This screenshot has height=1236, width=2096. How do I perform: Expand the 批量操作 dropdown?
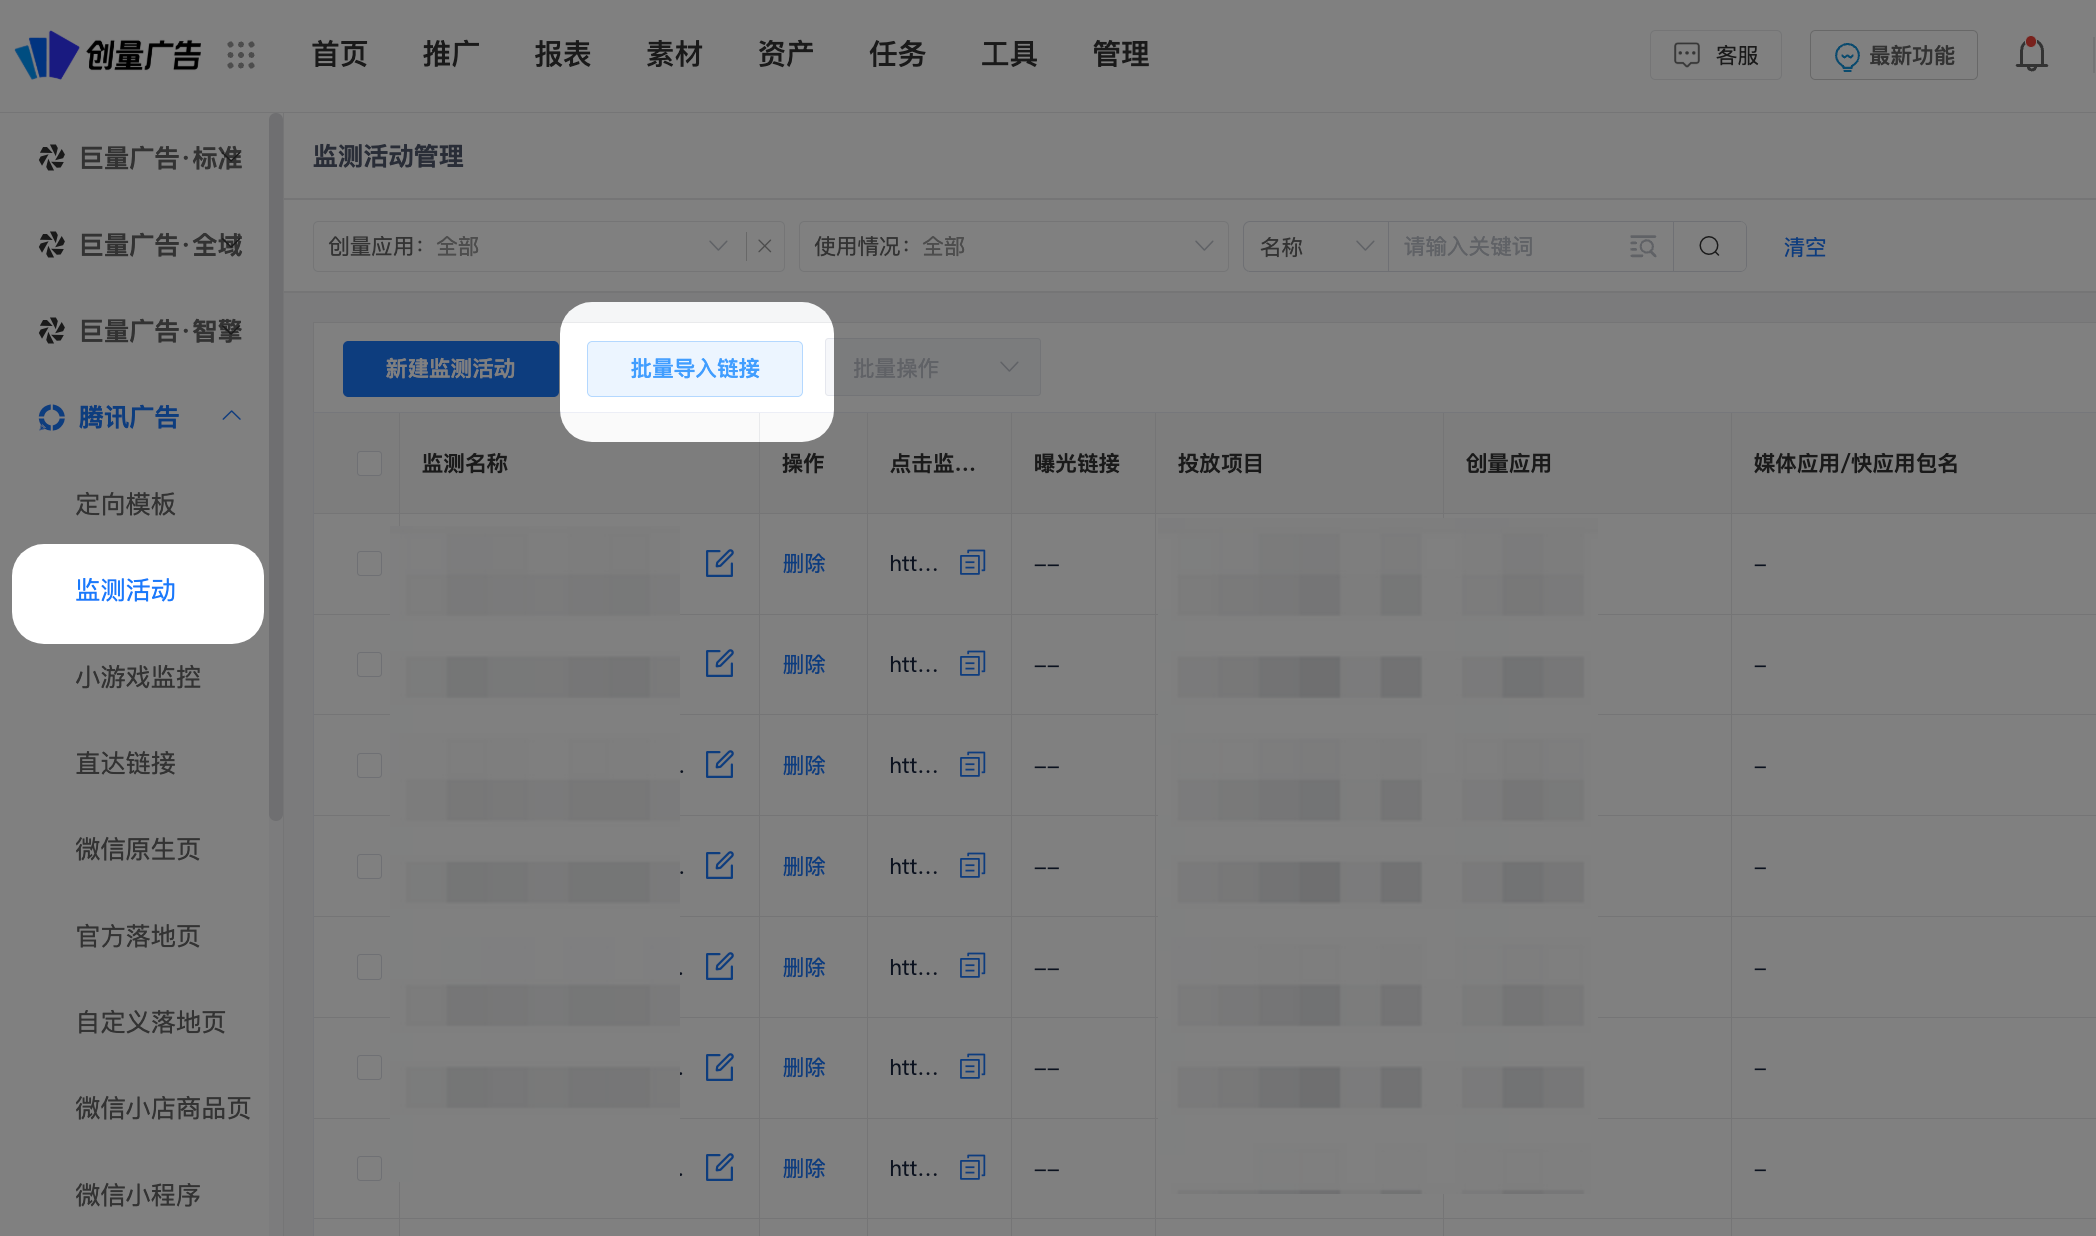(x=933, y=368)
